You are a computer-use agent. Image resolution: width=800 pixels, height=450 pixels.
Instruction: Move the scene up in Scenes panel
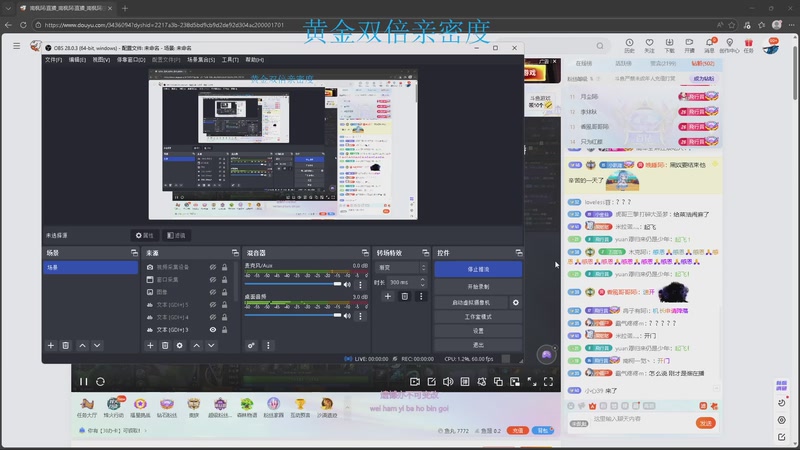[82, 345]
